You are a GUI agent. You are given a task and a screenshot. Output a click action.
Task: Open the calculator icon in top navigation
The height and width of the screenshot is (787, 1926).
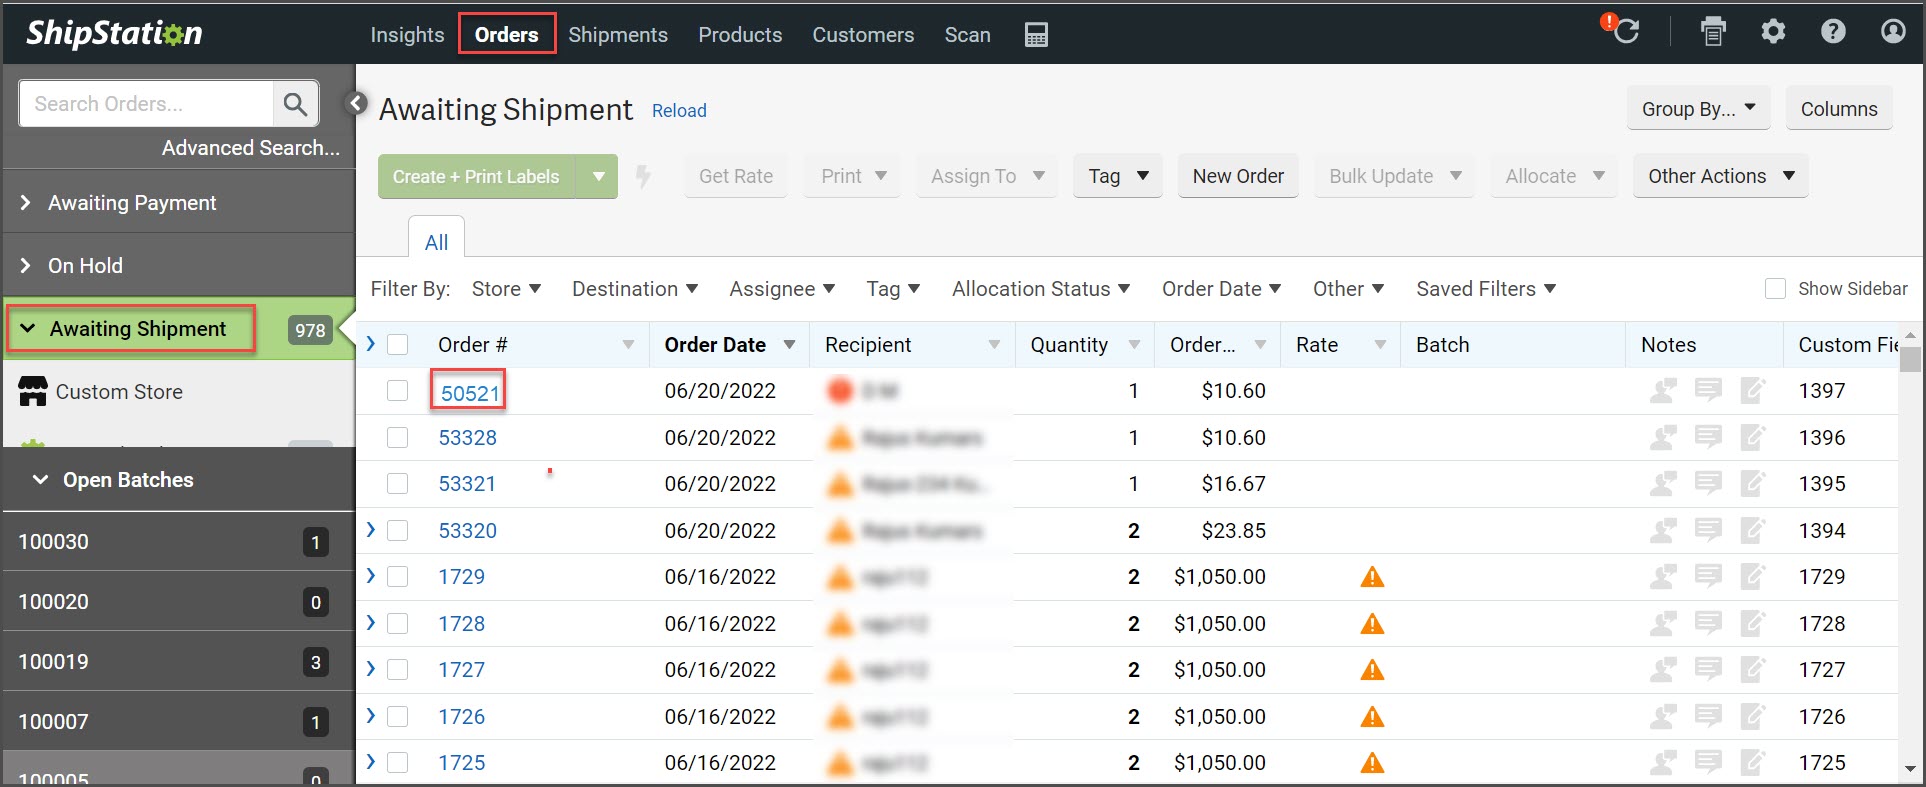coord(1036,35)
